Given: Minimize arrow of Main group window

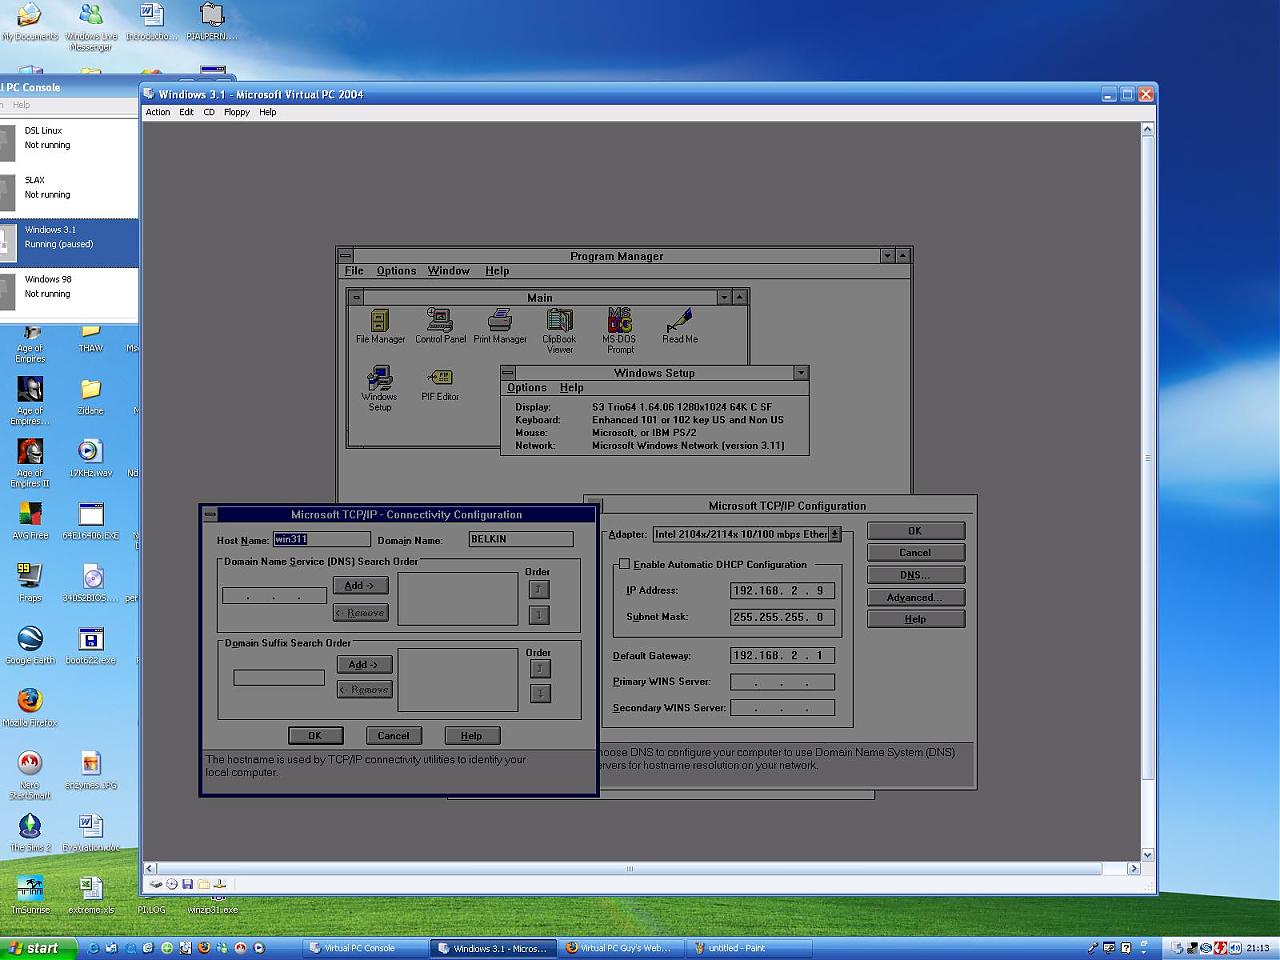Looking at the screenshot, I should tap(724, 297).
